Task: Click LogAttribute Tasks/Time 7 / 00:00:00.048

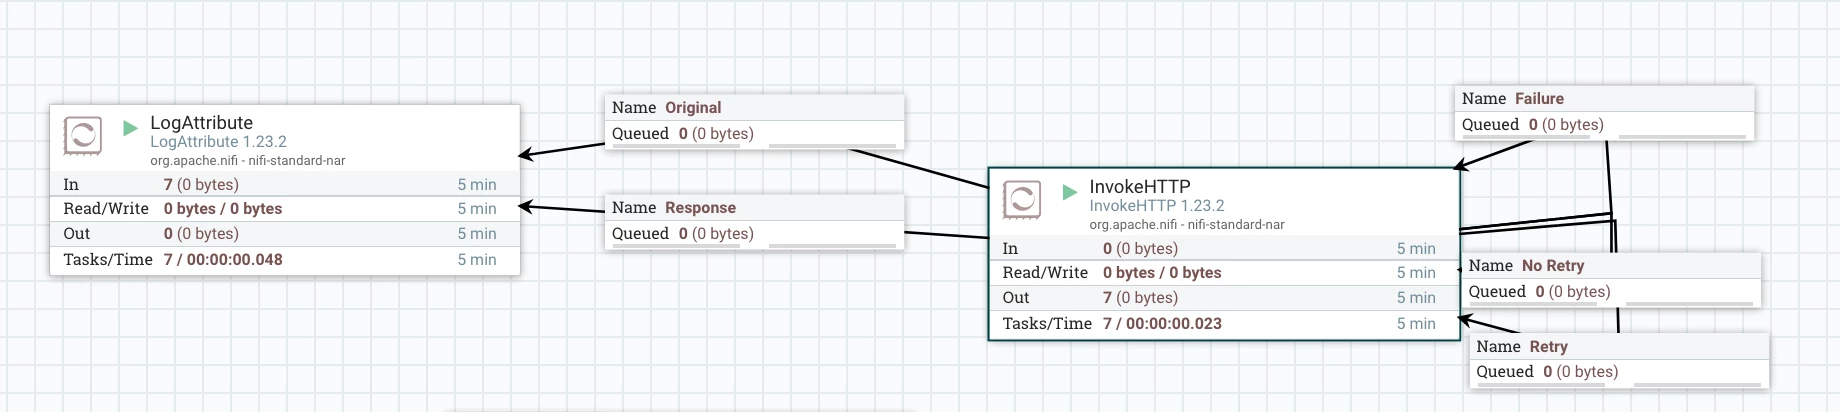Action: [223, 260]
